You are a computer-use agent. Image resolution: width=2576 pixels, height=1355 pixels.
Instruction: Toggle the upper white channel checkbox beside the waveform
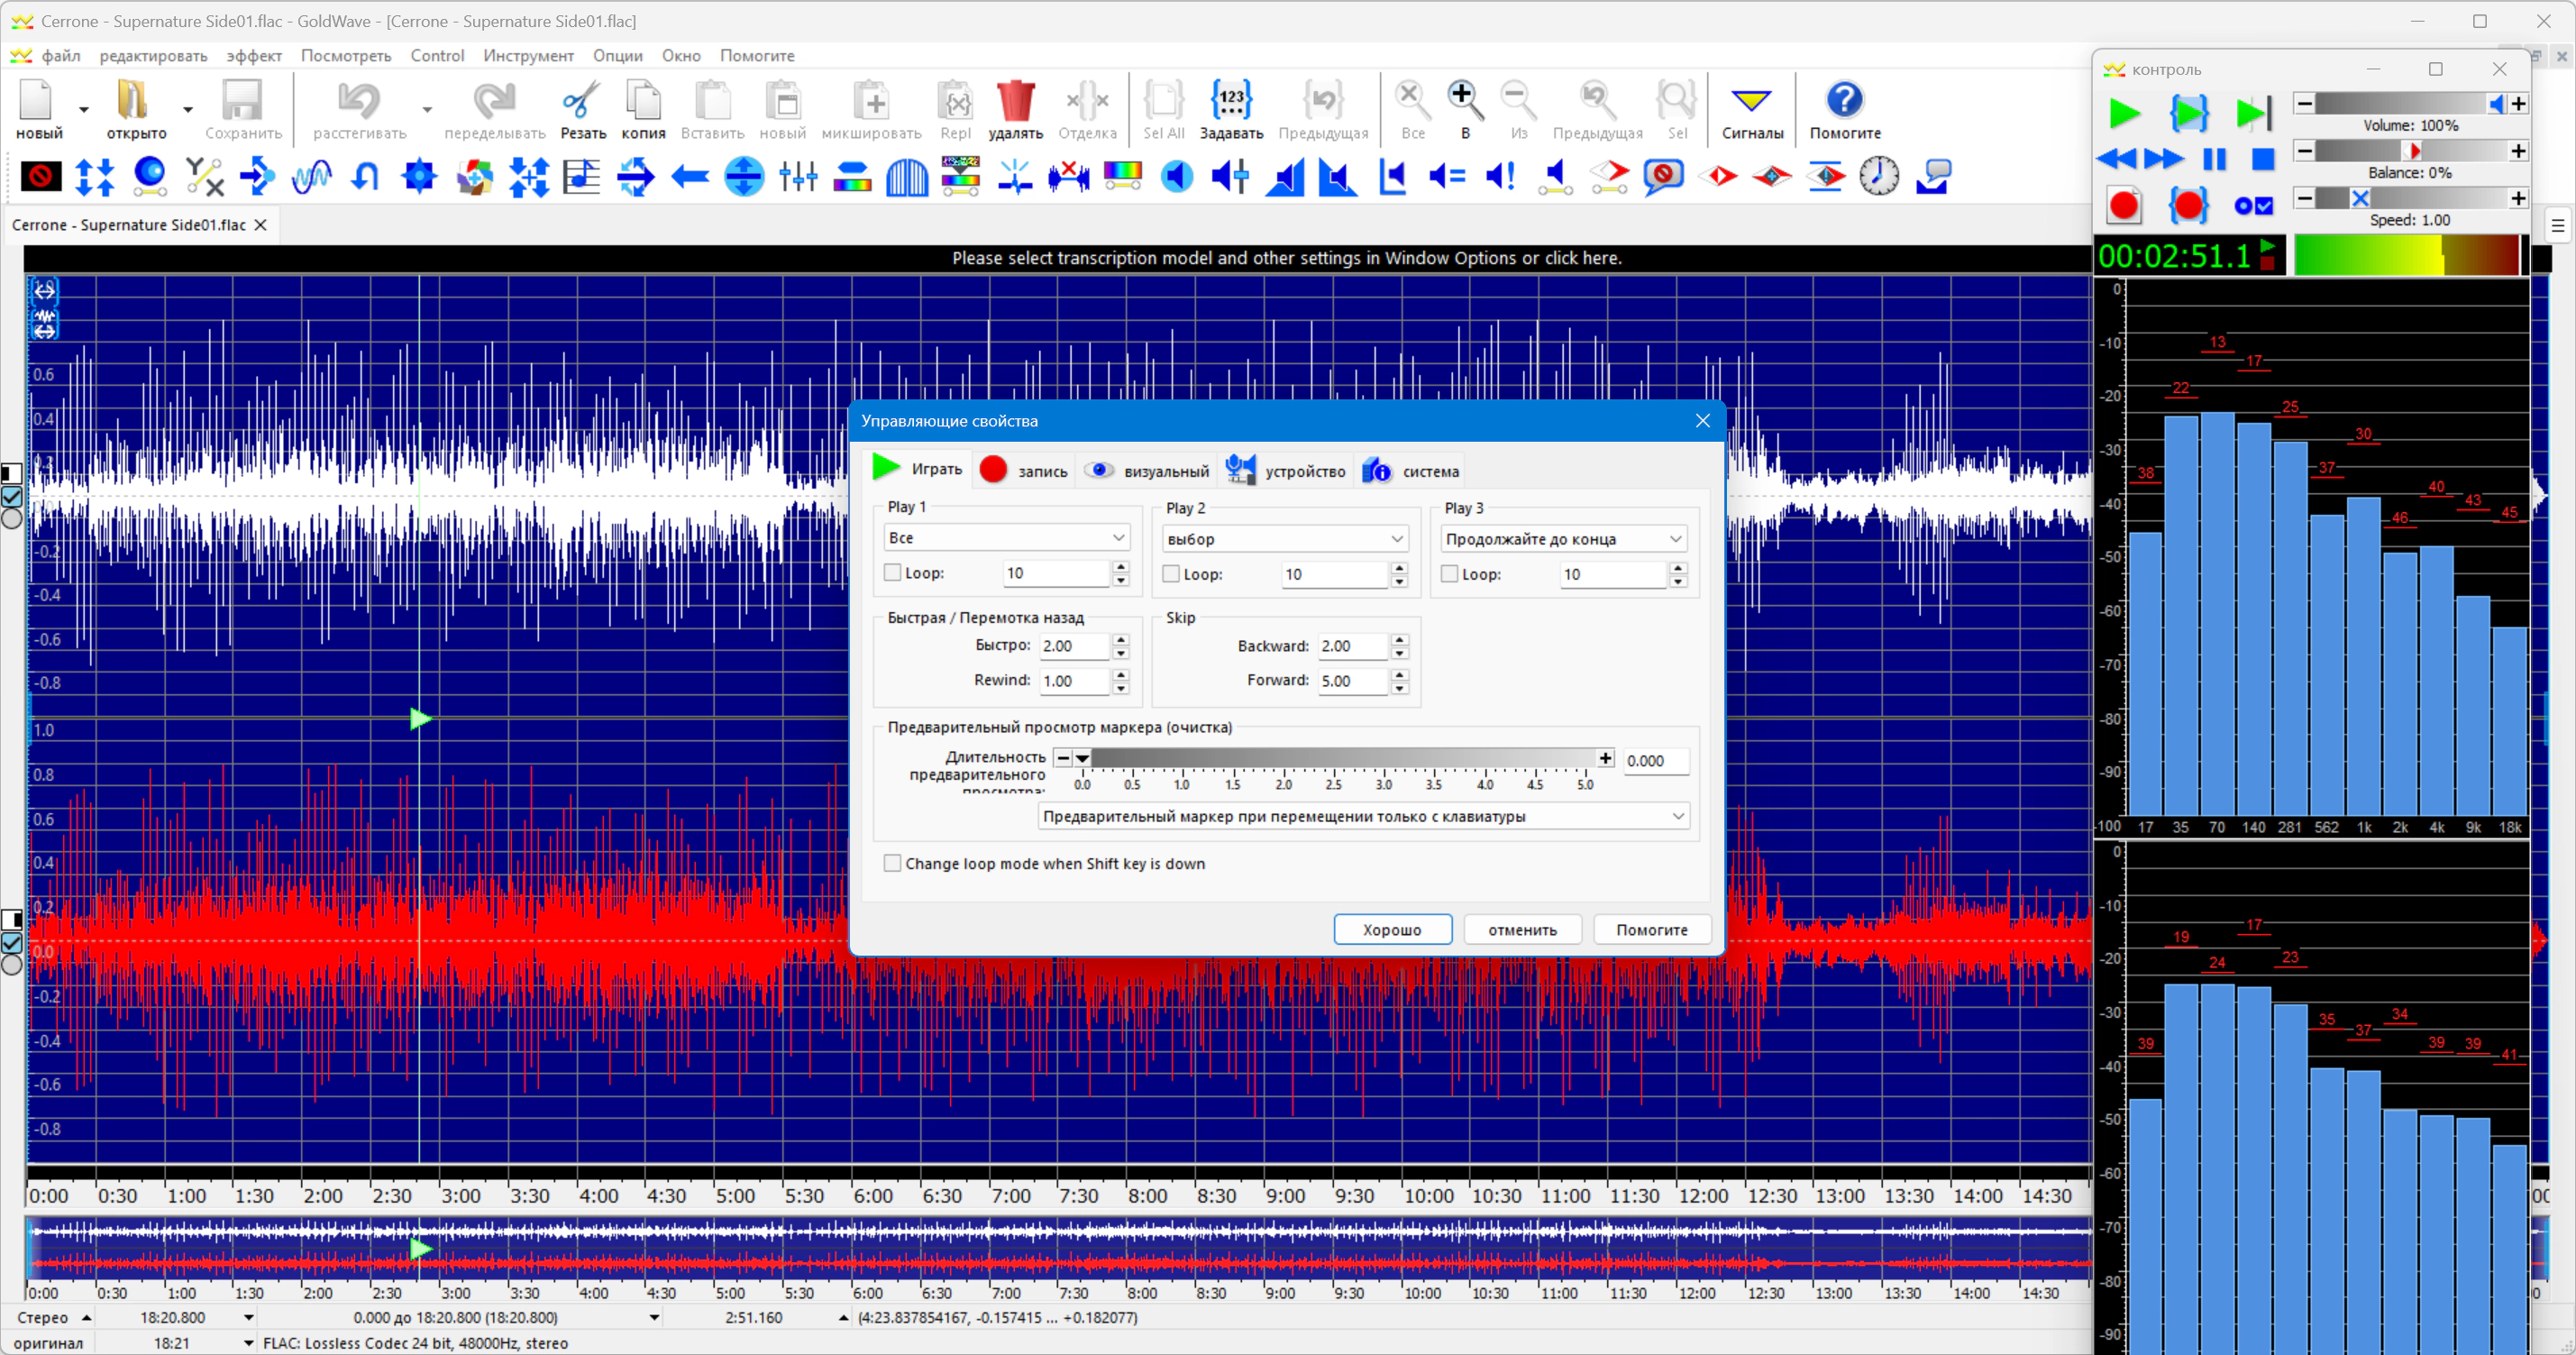tap(12, 496)
